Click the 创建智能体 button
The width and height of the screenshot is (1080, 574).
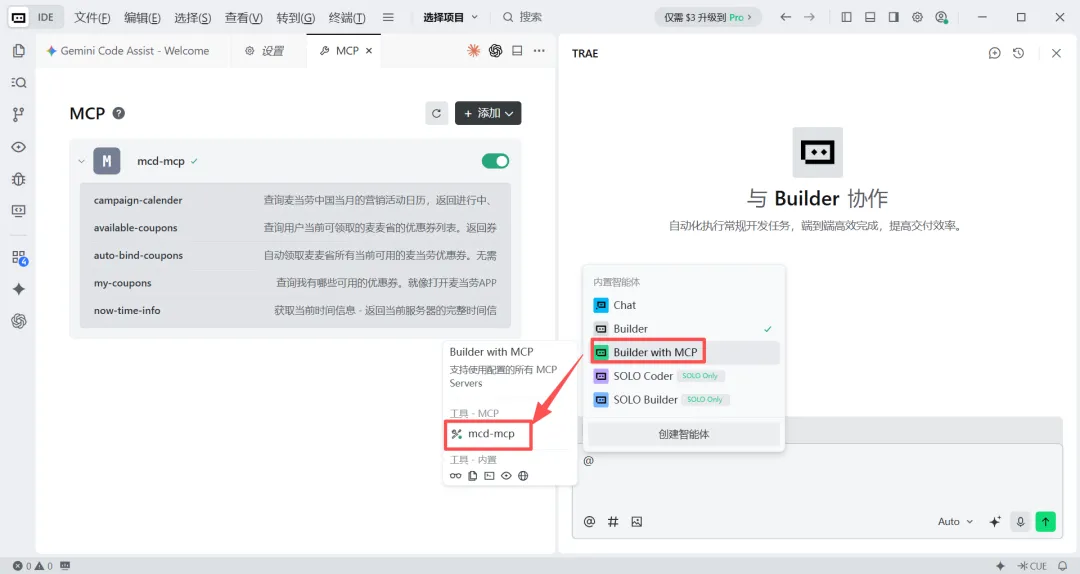click(x=684, y=434)
